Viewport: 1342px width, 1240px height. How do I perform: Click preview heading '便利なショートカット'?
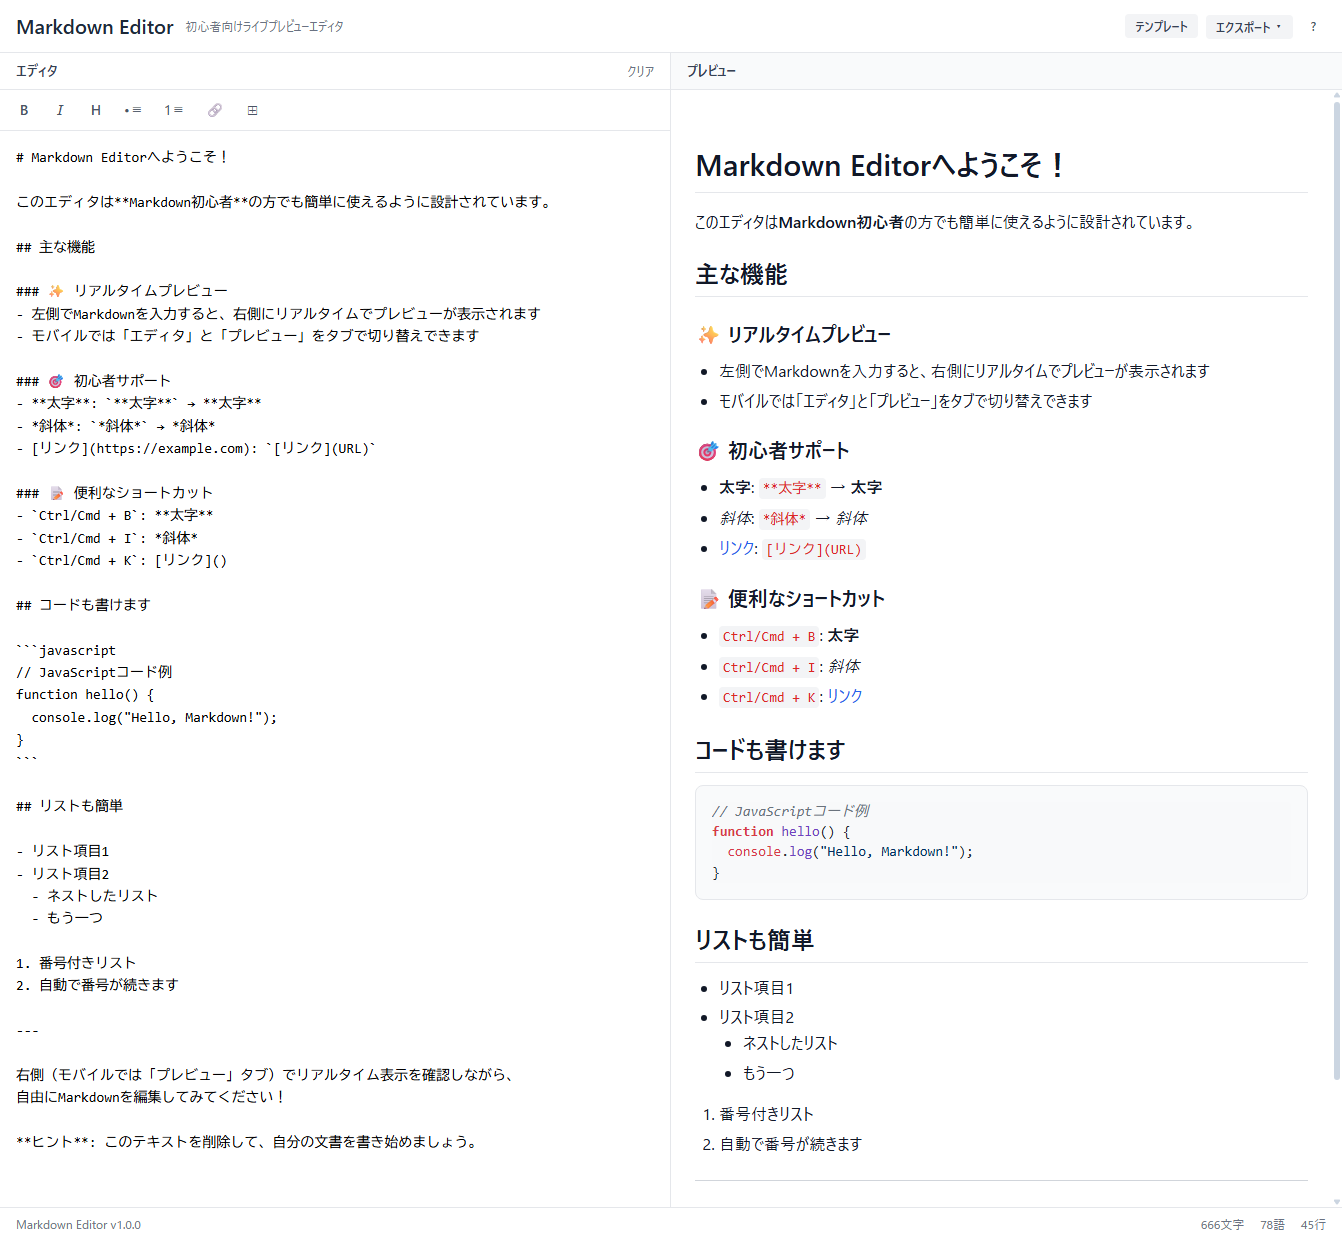(x=791, y=599)
